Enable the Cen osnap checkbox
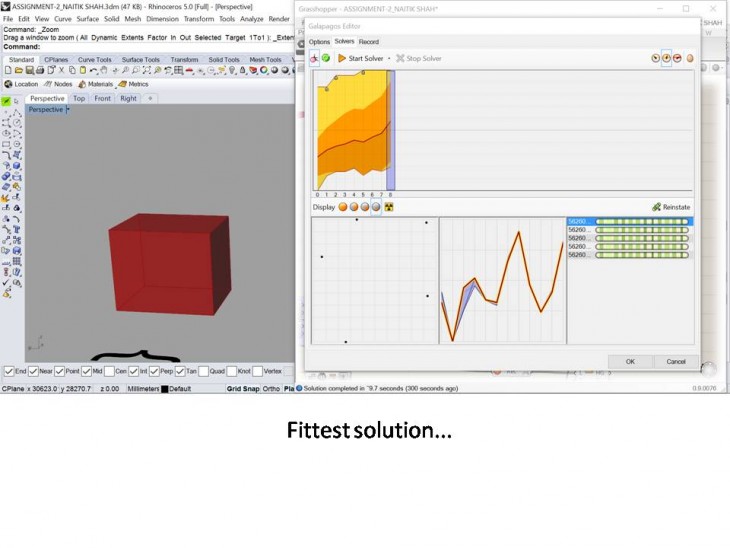 tap(109, 372)
